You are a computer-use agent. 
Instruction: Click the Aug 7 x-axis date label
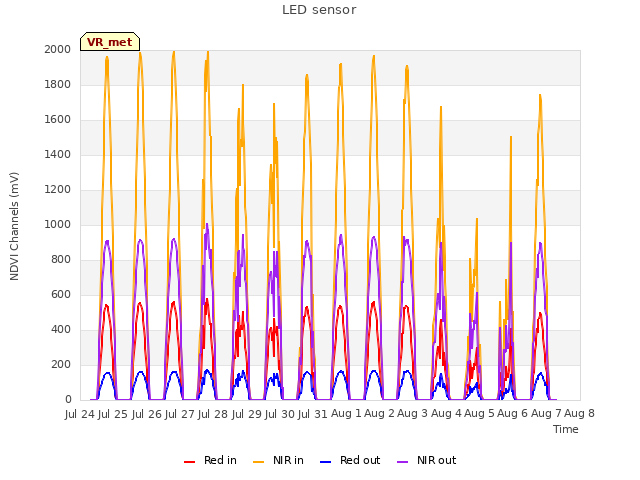546,414
